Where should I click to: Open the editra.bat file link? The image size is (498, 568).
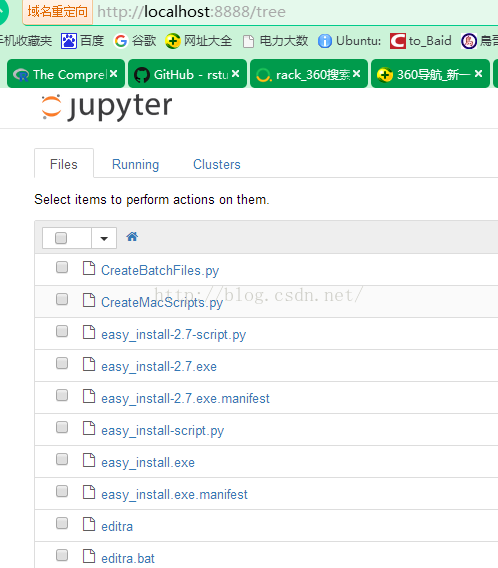click(x=127, y=558)
